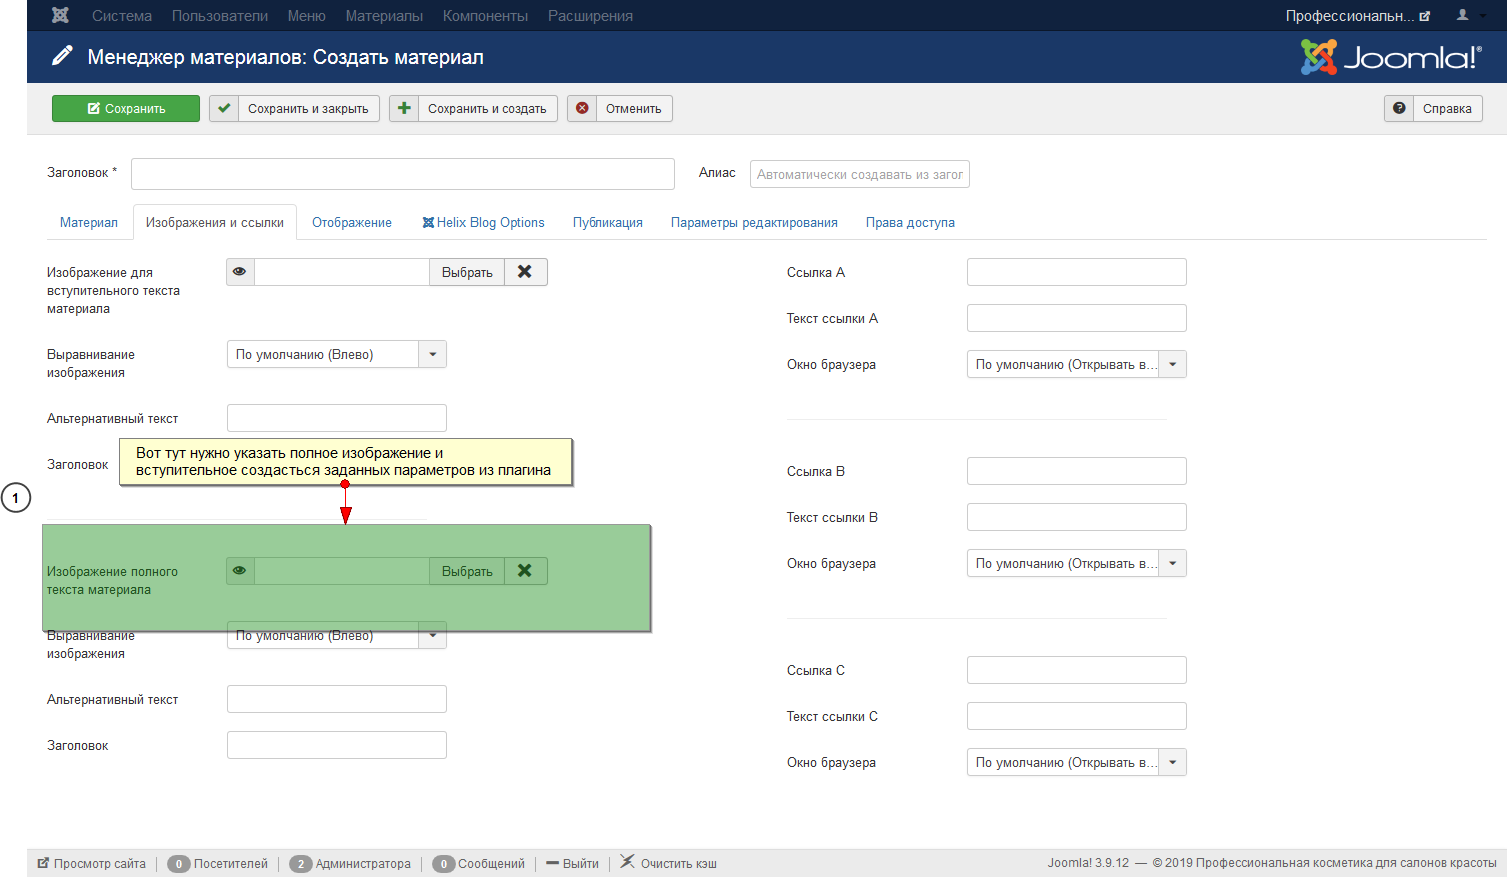Focus the Текст ссылки B field

coord(1077,517)
